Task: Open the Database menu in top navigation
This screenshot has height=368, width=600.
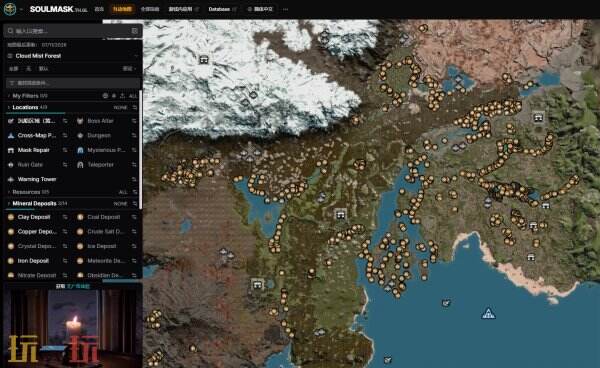Action: (222, 9)
